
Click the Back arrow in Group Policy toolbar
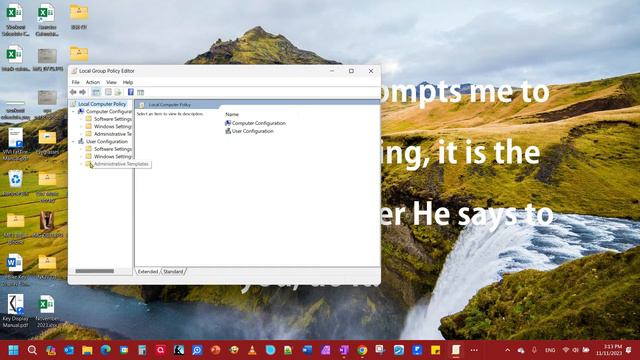[73, 92]
